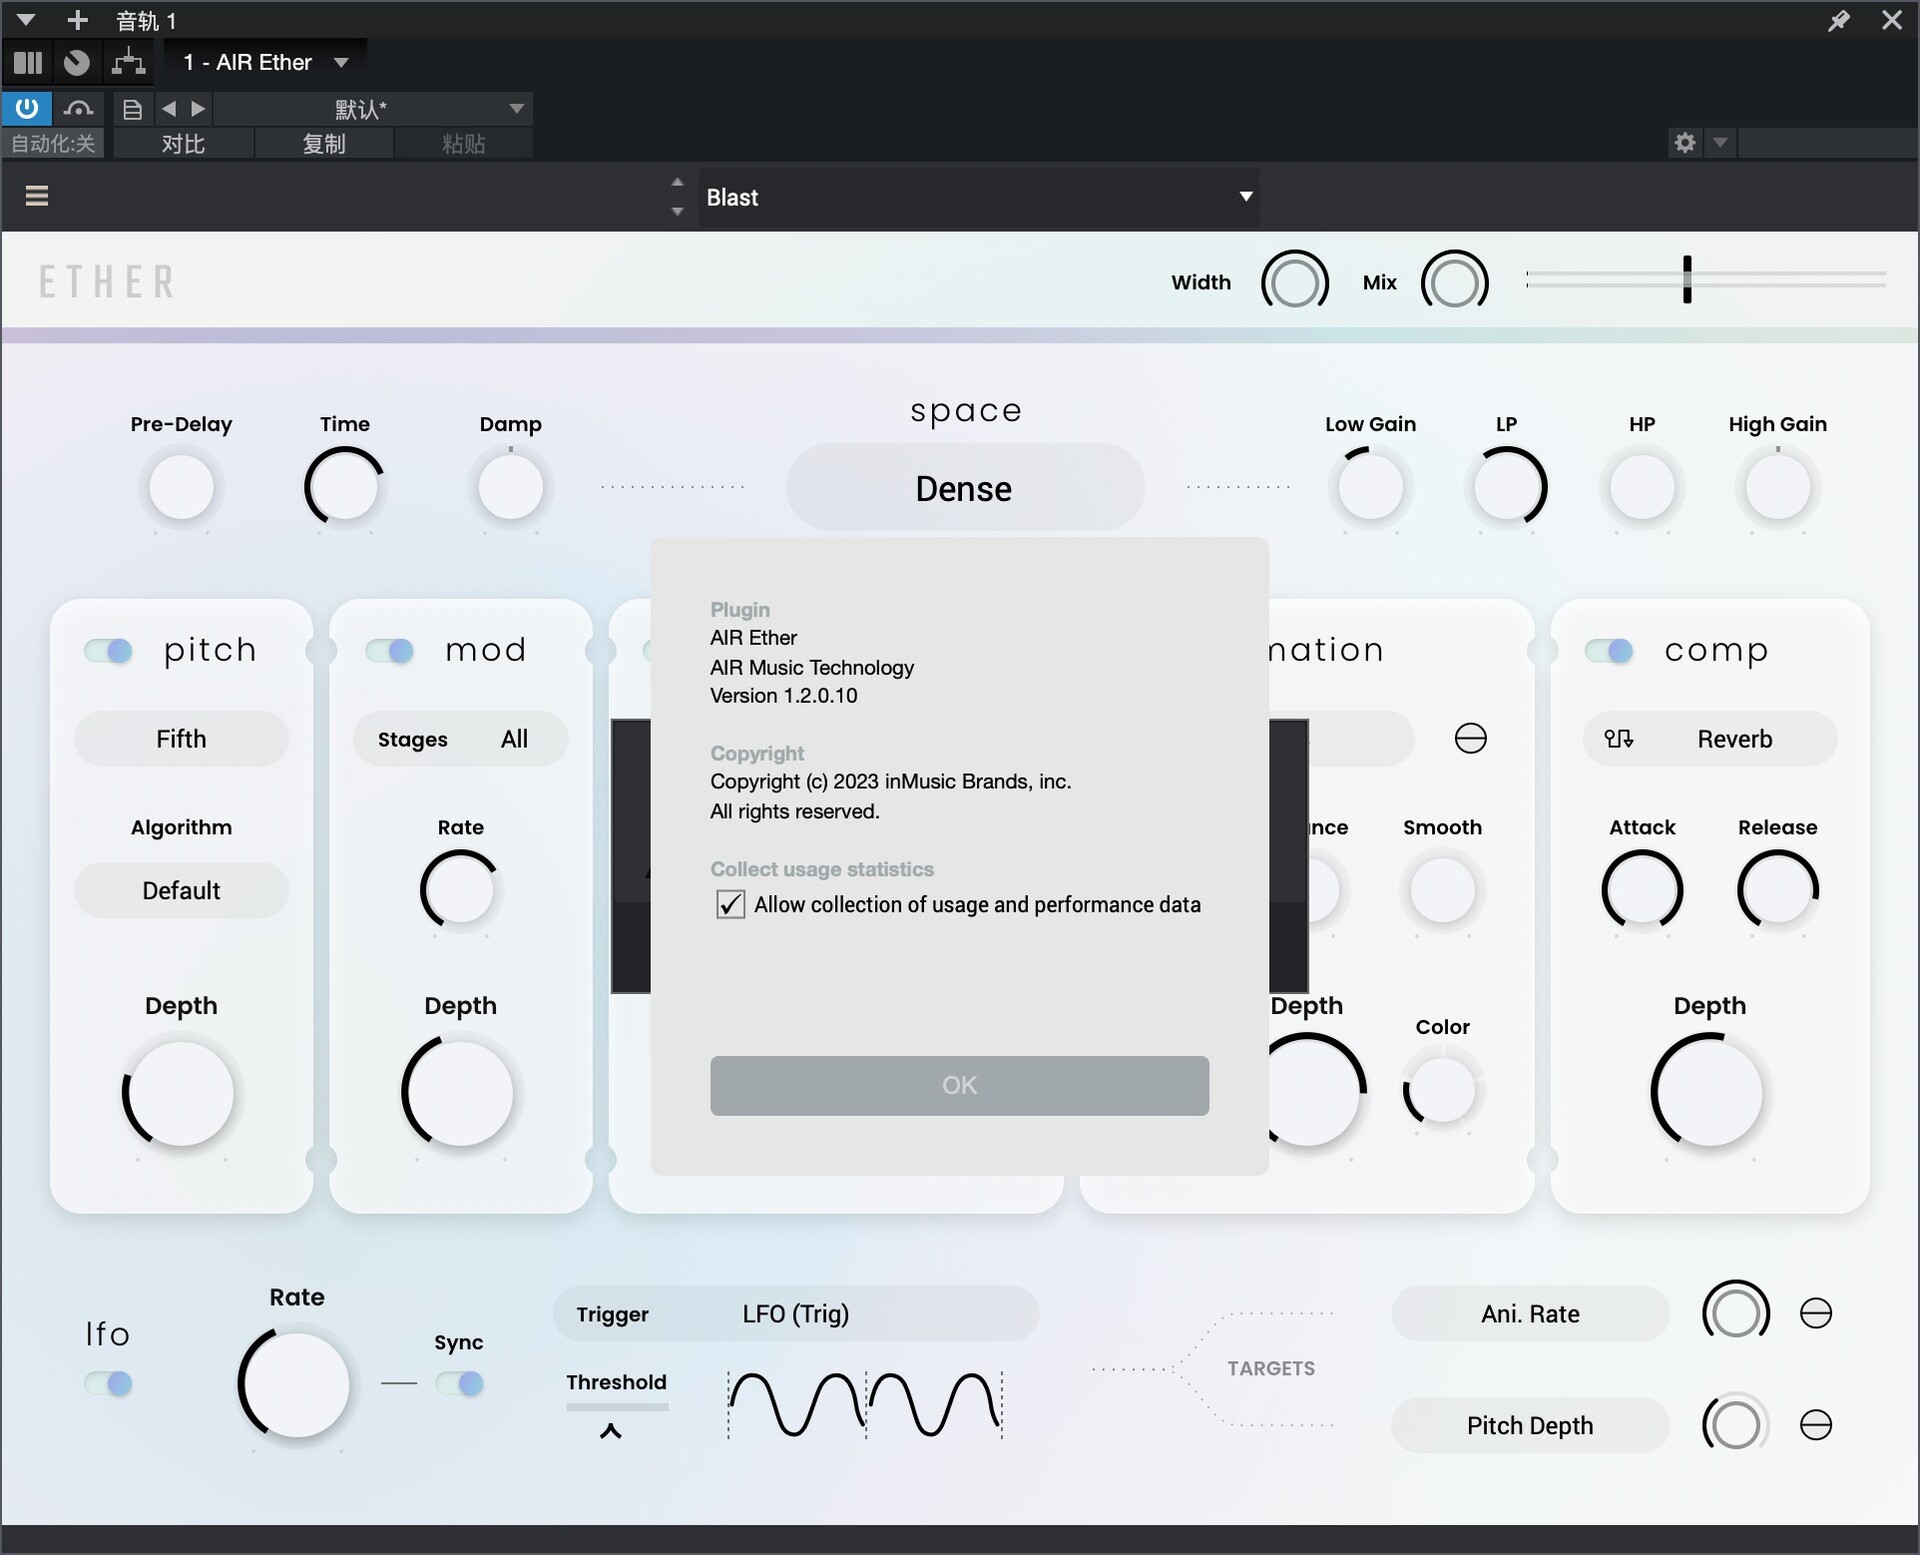Open the 默认 preset dropdown

(516, 109)
